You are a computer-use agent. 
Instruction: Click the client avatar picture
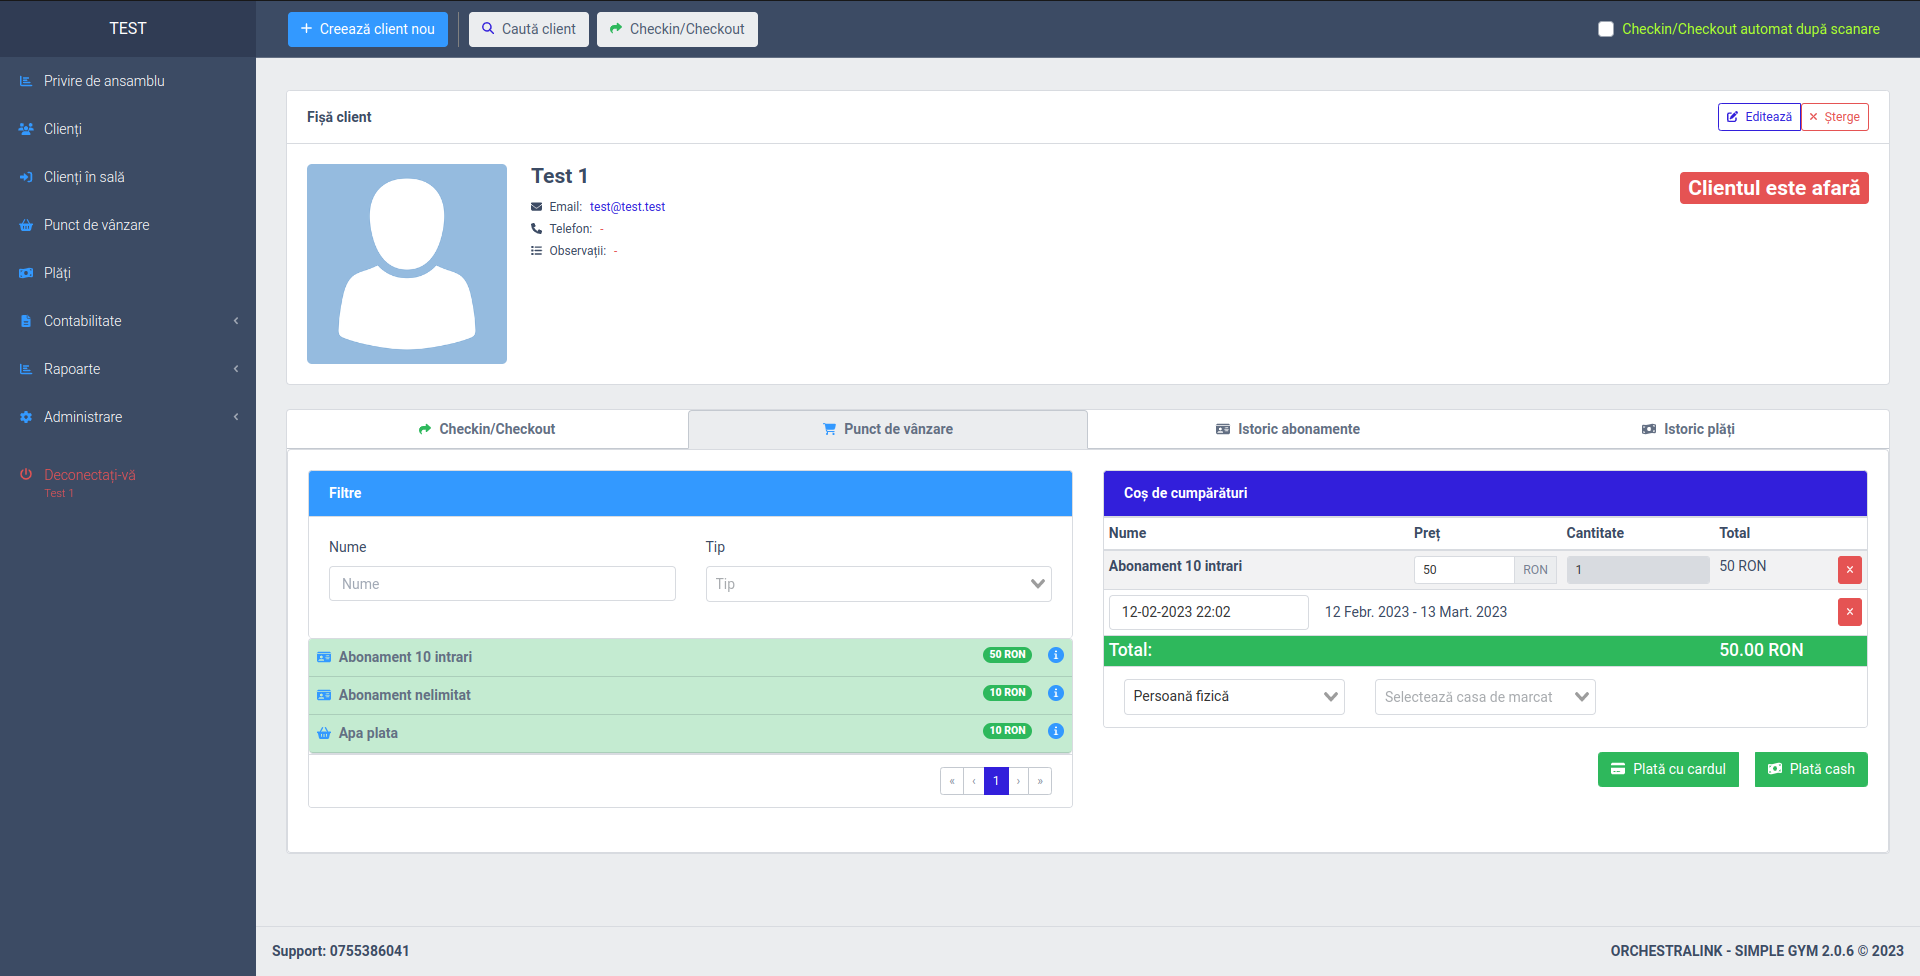[x=407, y=264]
